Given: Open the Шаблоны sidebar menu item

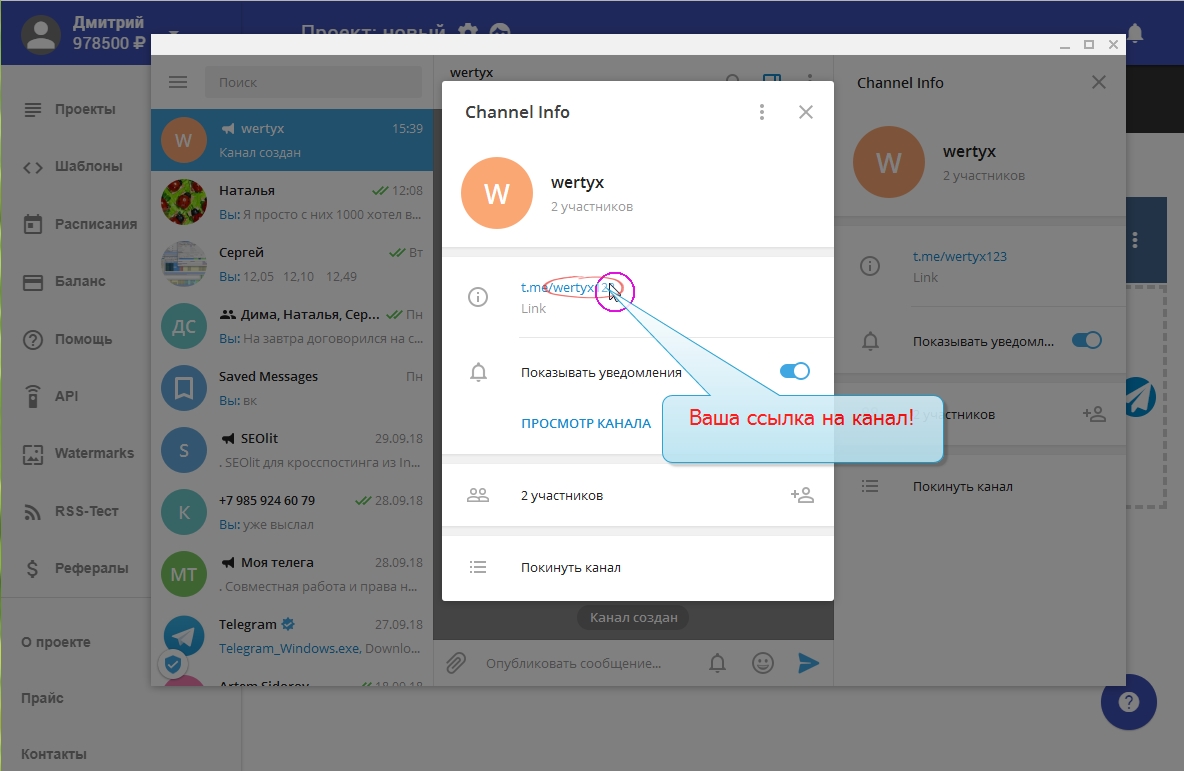Looking at the screenshot, I should (88, 166).
